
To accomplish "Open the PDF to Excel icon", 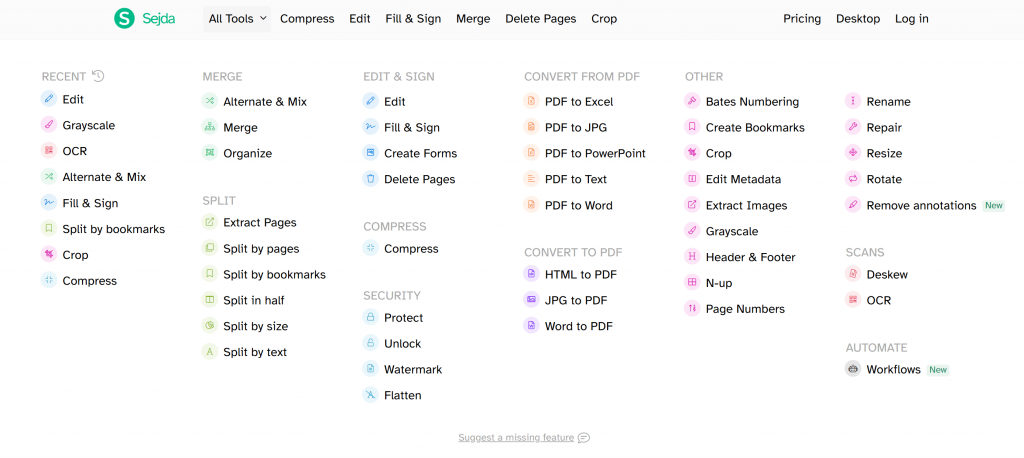I will coord(531,101).
